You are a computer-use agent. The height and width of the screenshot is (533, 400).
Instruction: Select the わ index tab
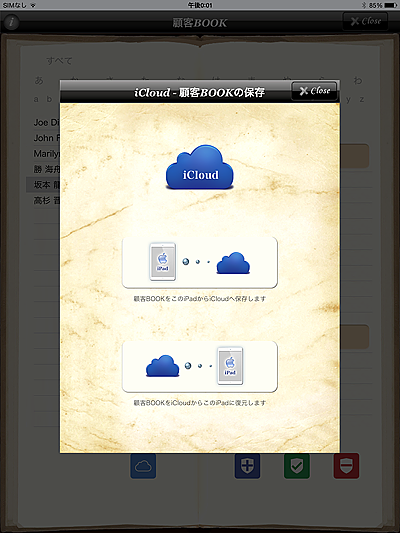[358, 81]
